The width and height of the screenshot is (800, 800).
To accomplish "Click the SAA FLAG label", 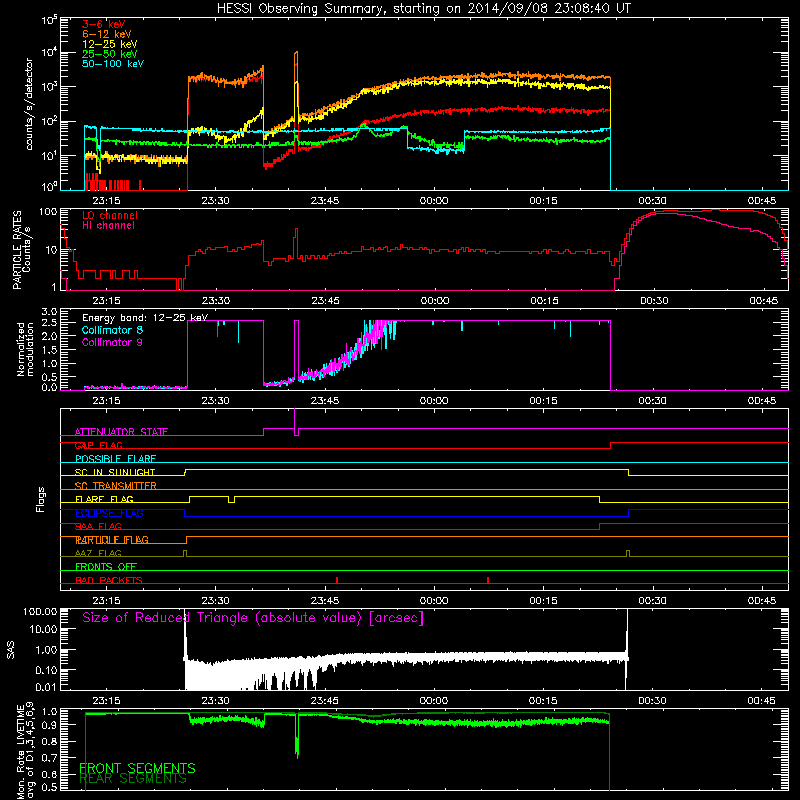I will click(98, 526).
